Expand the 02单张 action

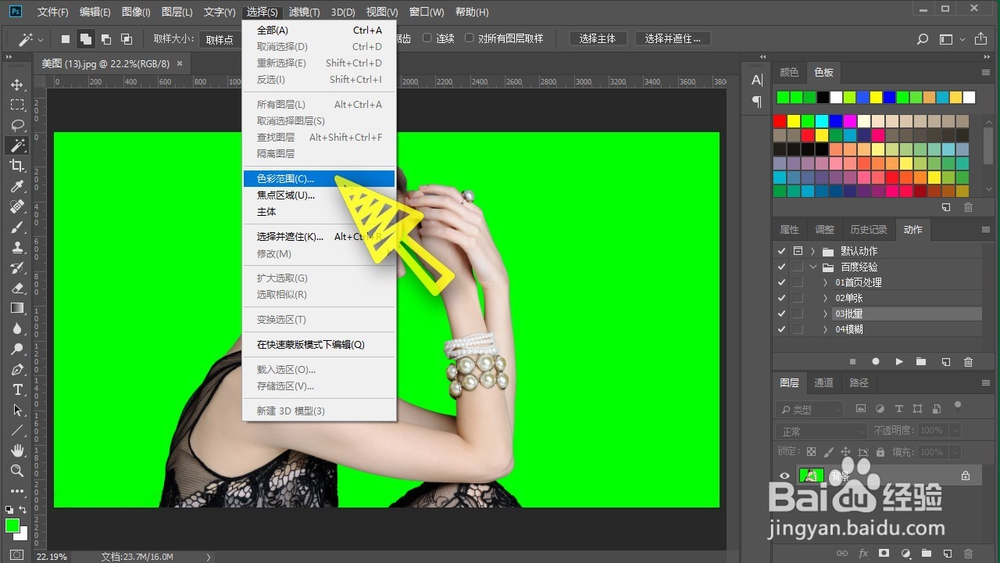[825, 298]
